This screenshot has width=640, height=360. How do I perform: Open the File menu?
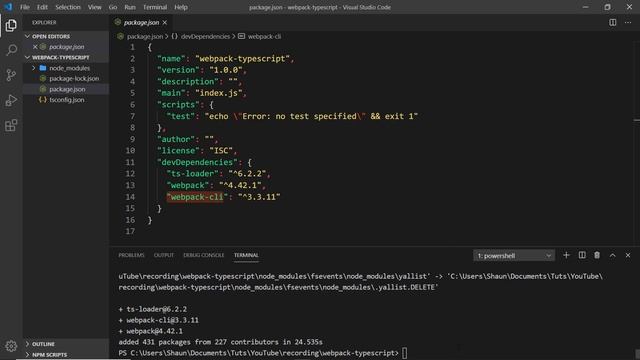pos(24,7)
